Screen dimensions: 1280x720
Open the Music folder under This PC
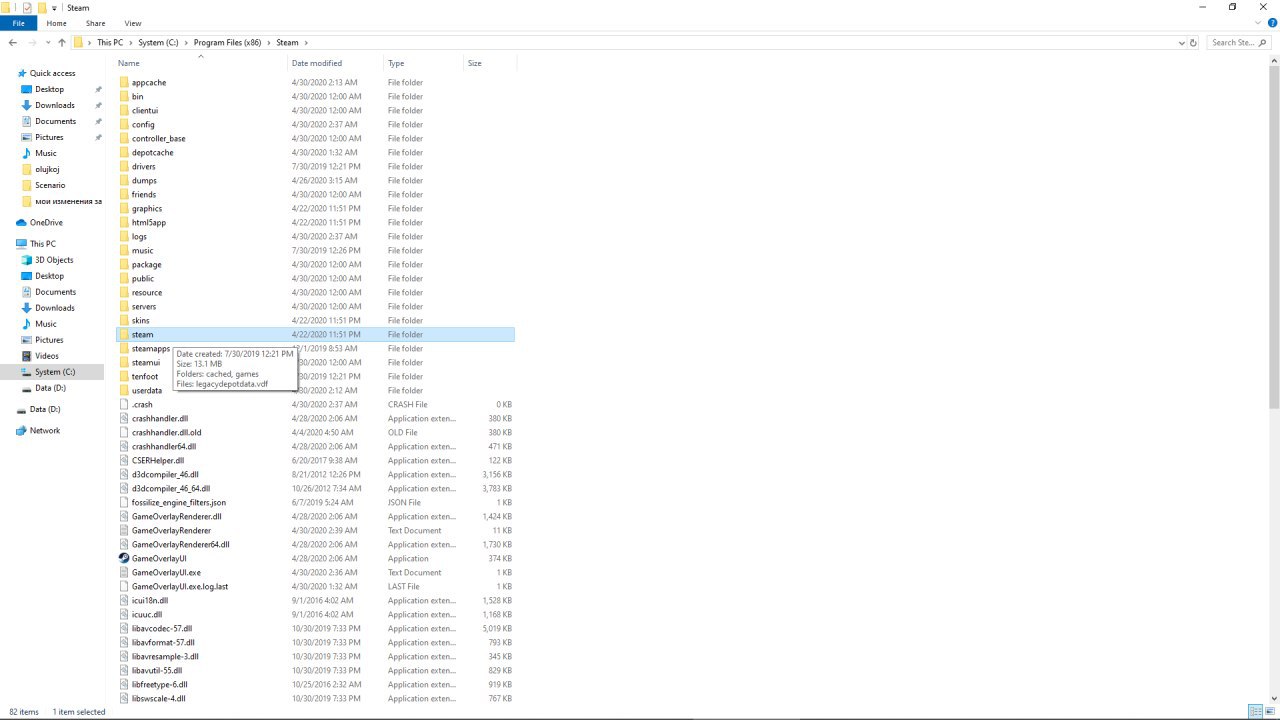(46, 324)
